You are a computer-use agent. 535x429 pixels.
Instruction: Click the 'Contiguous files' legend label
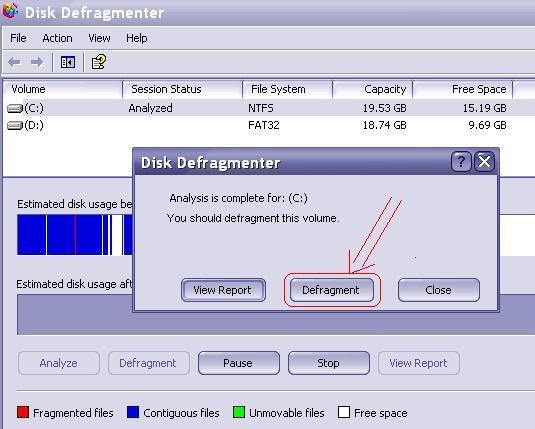coord(182,413)
